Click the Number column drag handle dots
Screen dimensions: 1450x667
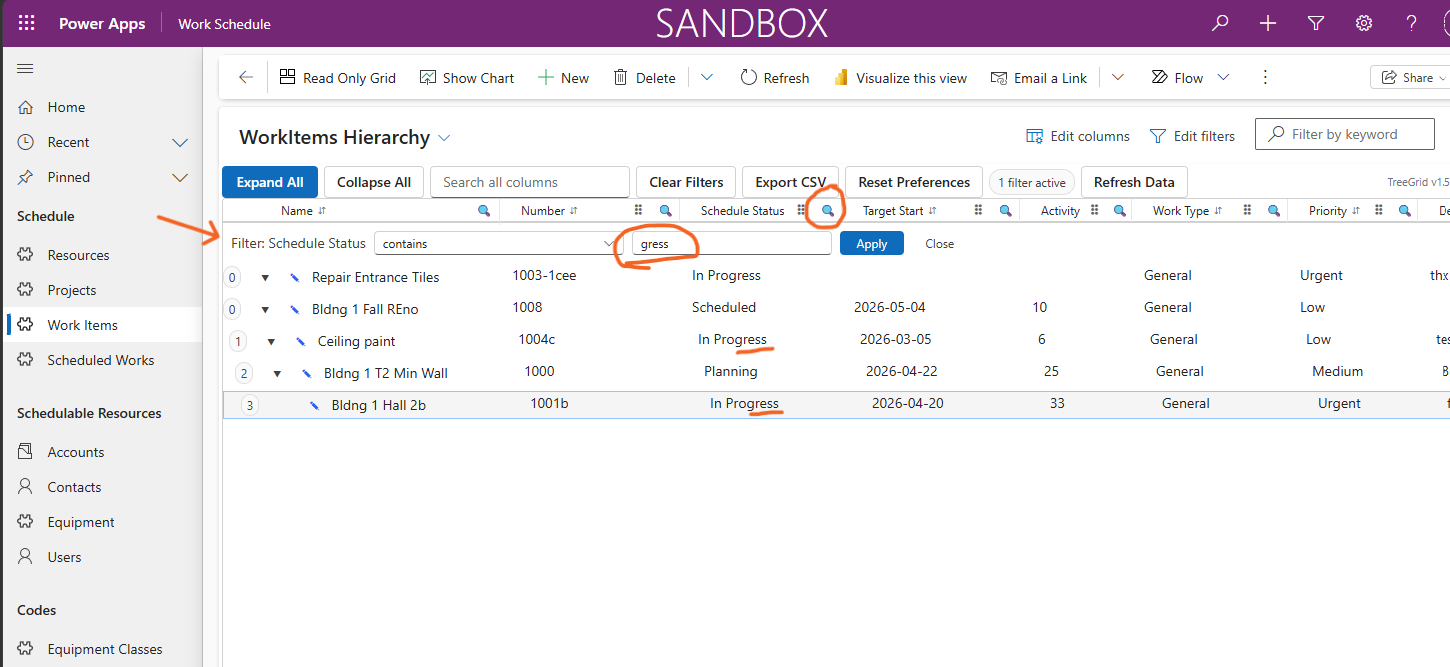click(x=639, y=211)
